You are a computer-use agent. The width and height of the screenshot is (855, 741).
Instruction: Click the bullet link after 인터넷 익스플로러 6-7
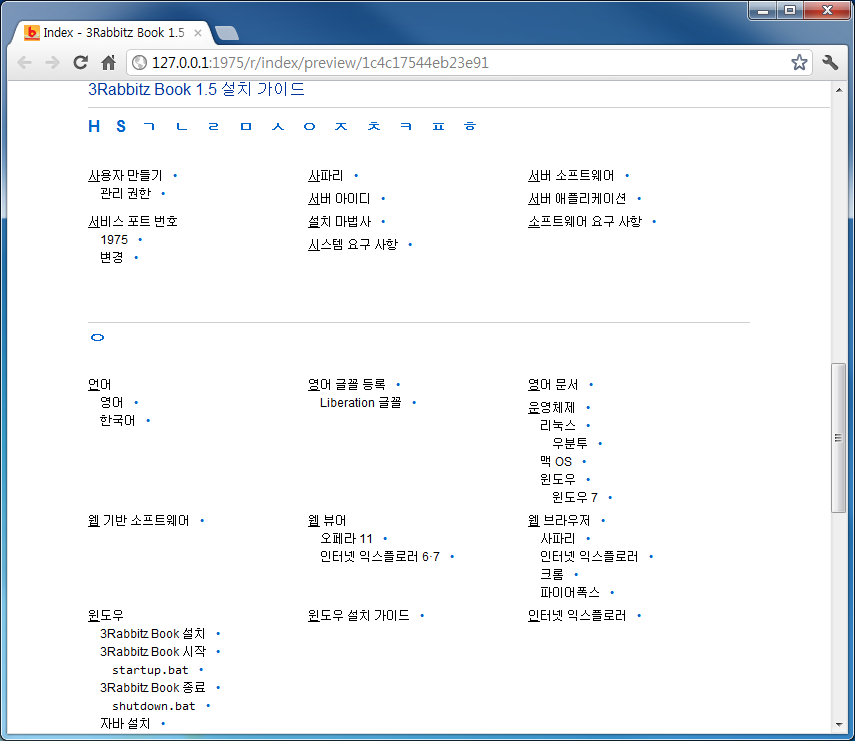pos(452,557)
